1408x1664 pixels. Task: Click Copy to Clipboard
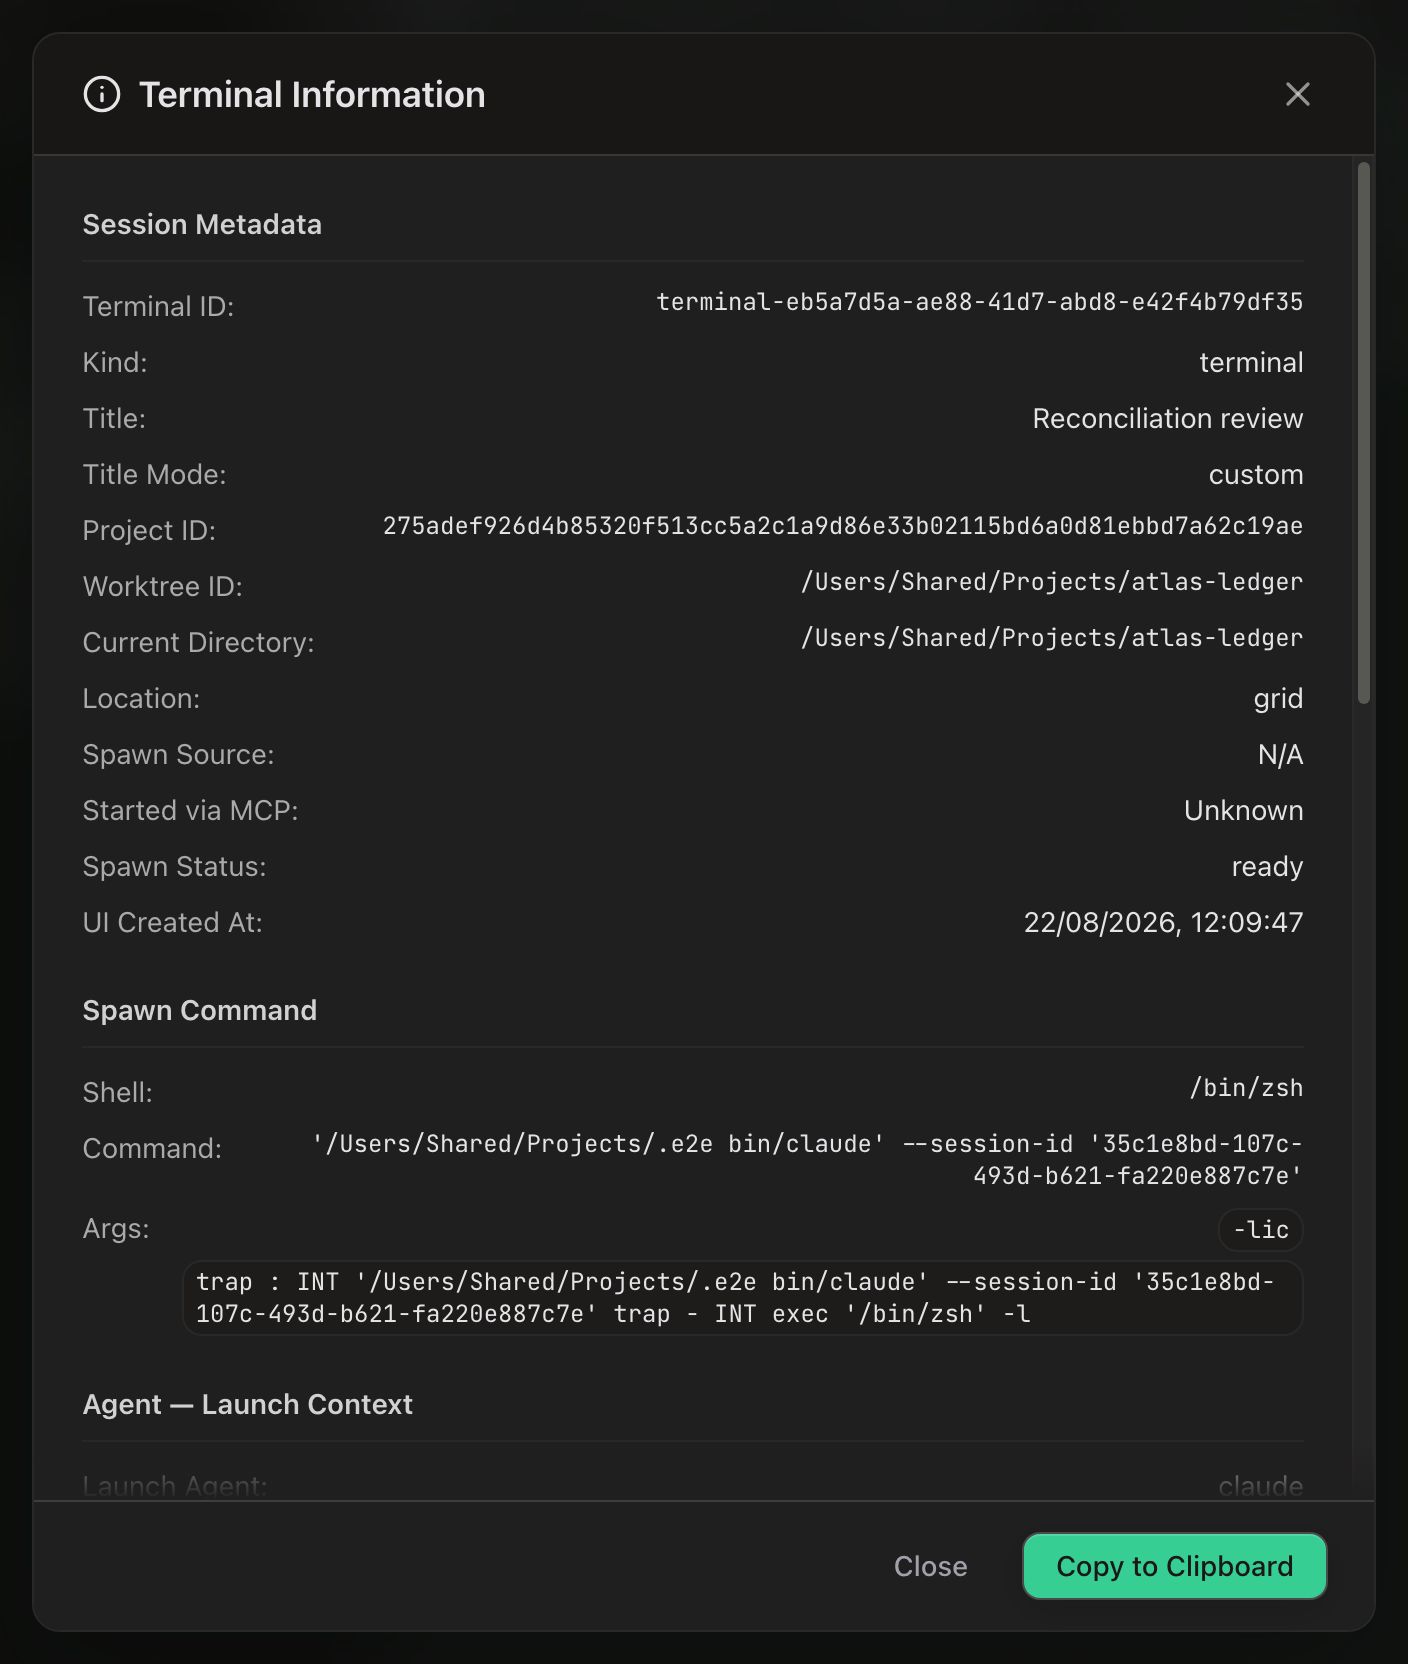pyautogui.click(x=1175, y=1566)
